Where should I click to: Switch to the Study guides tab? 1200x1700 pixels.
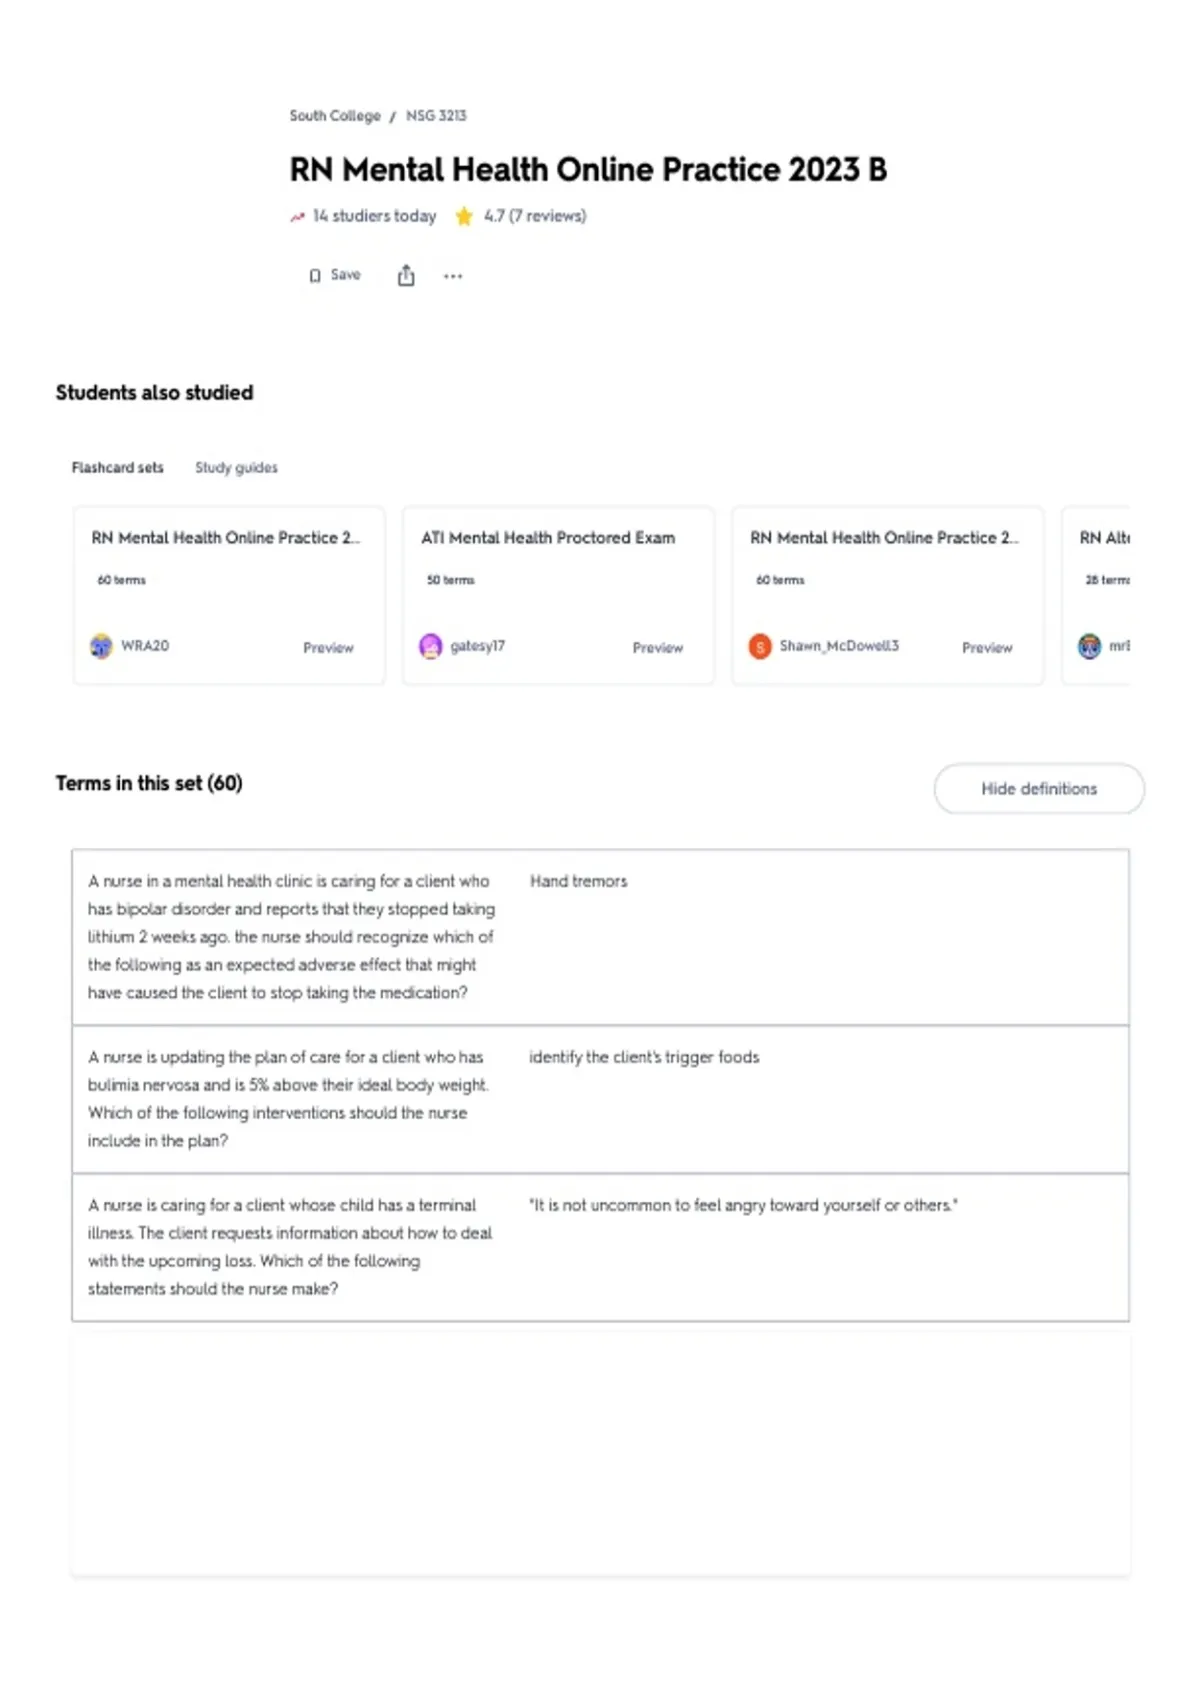point(236,468)
